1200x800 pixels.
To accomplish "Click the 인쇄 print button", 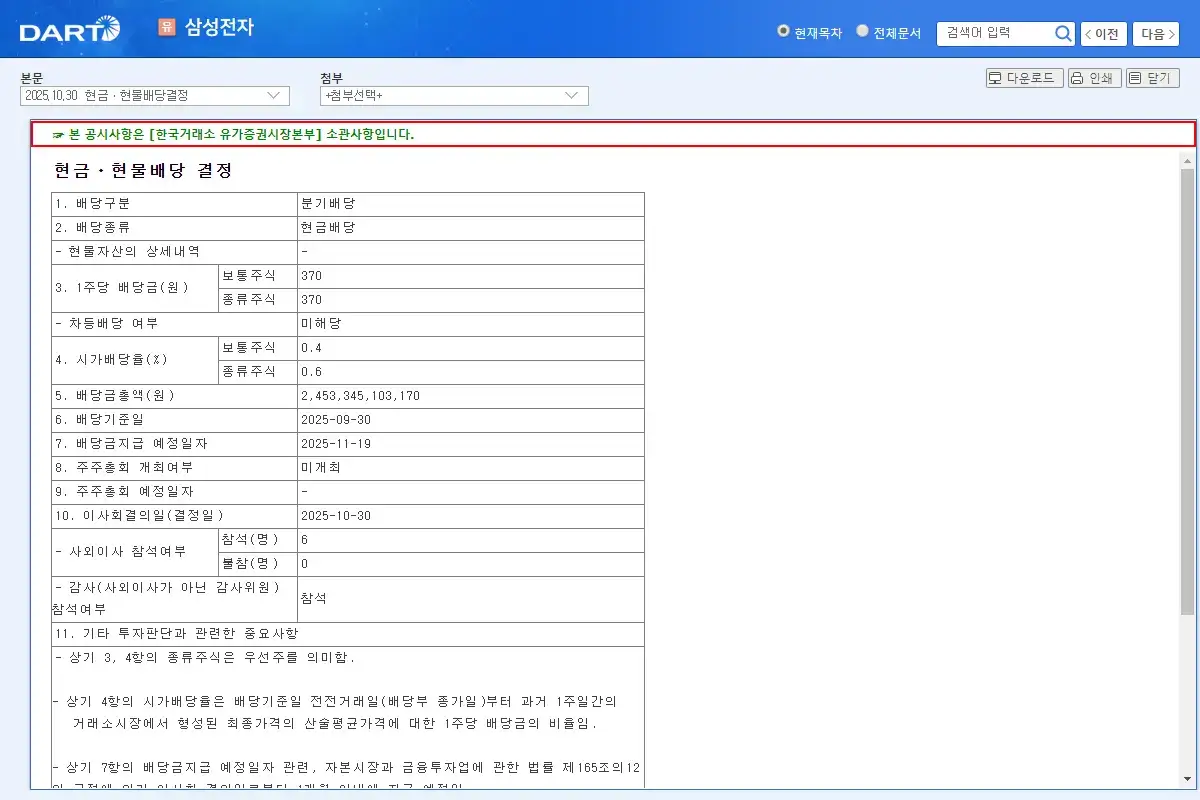I will [1094, 78].
